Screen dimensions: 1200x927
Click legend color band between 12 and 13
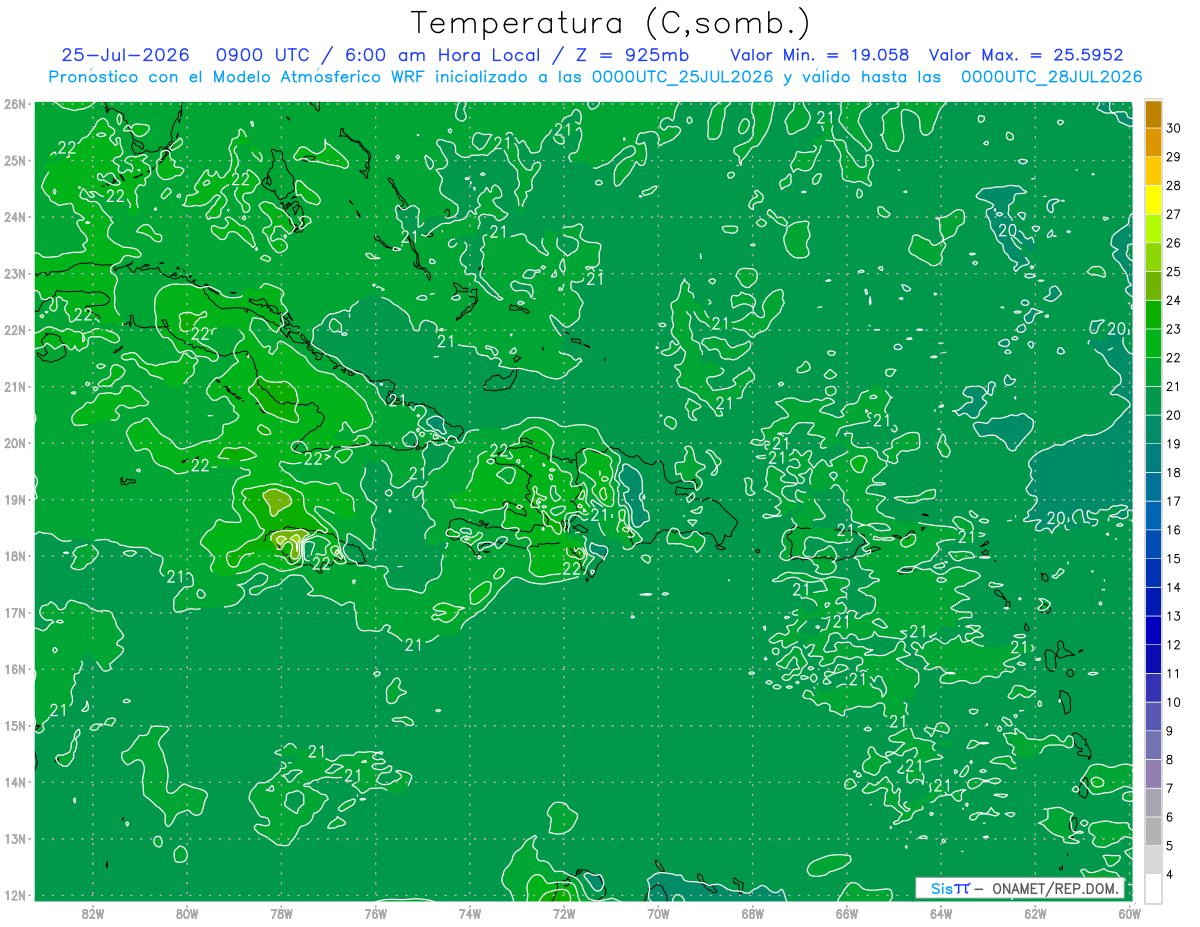click(x=1153, y=630)
